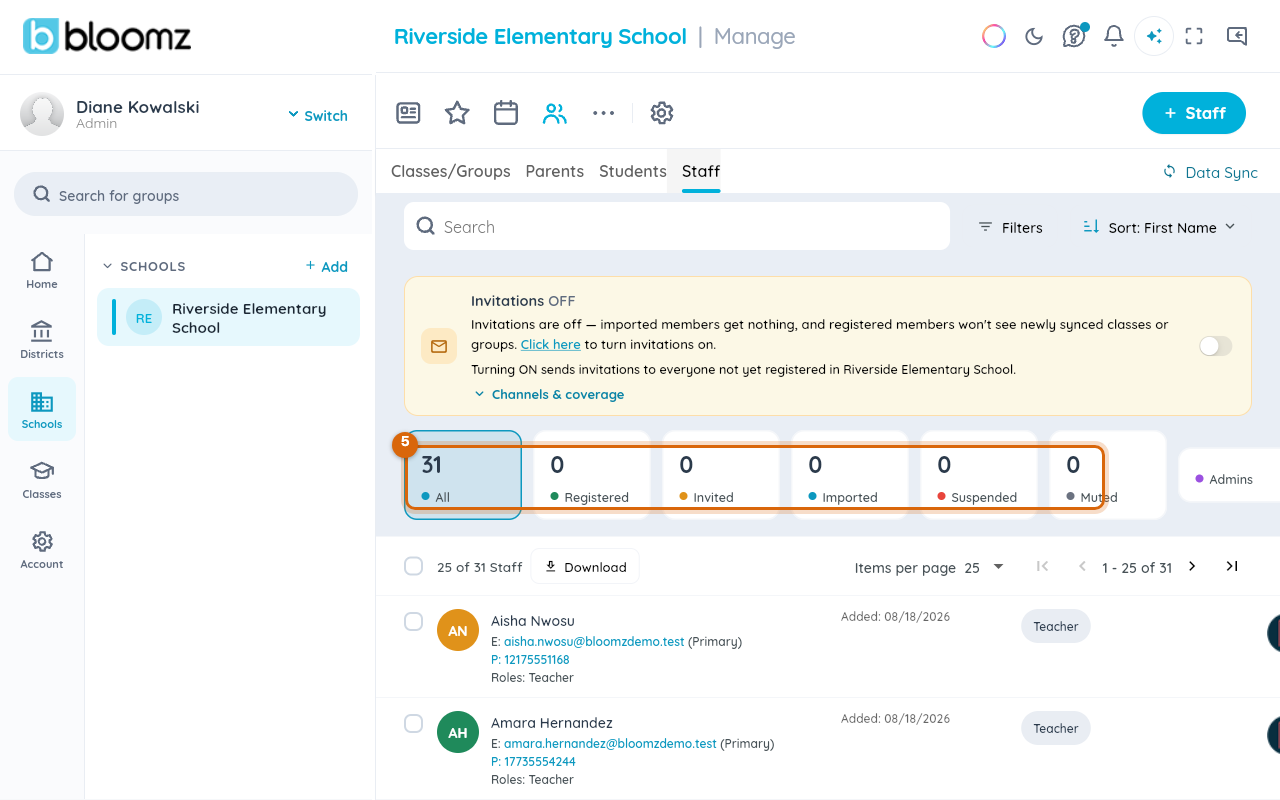
Task: Switch to the Parents tab
Action: tap(554, 171)
